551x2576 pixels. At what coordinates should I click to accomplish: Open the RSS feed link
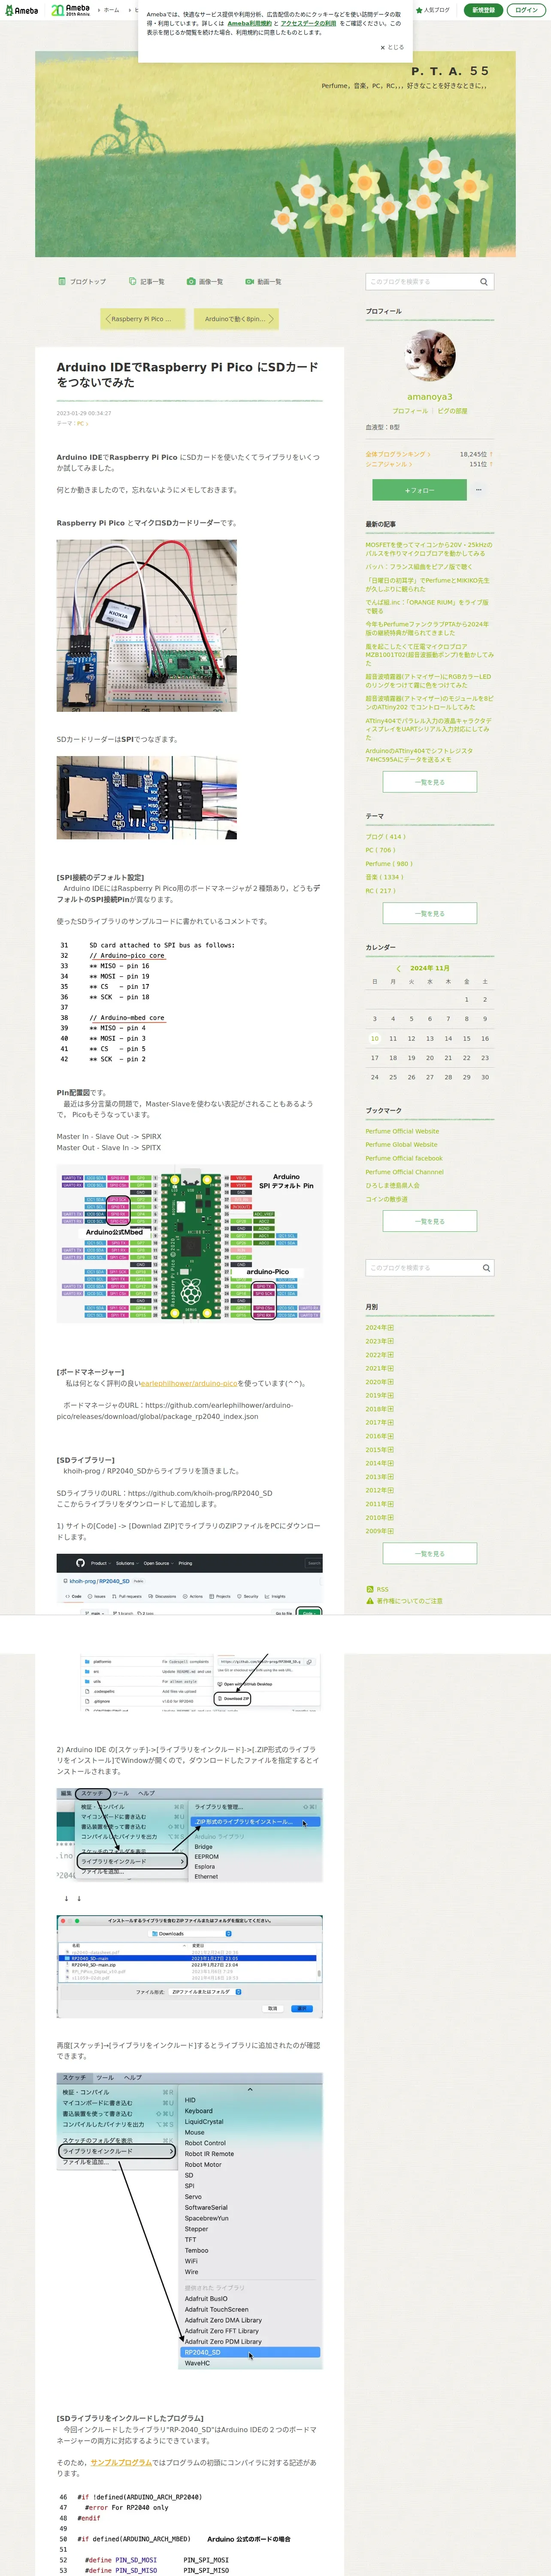coord(378,1589)
